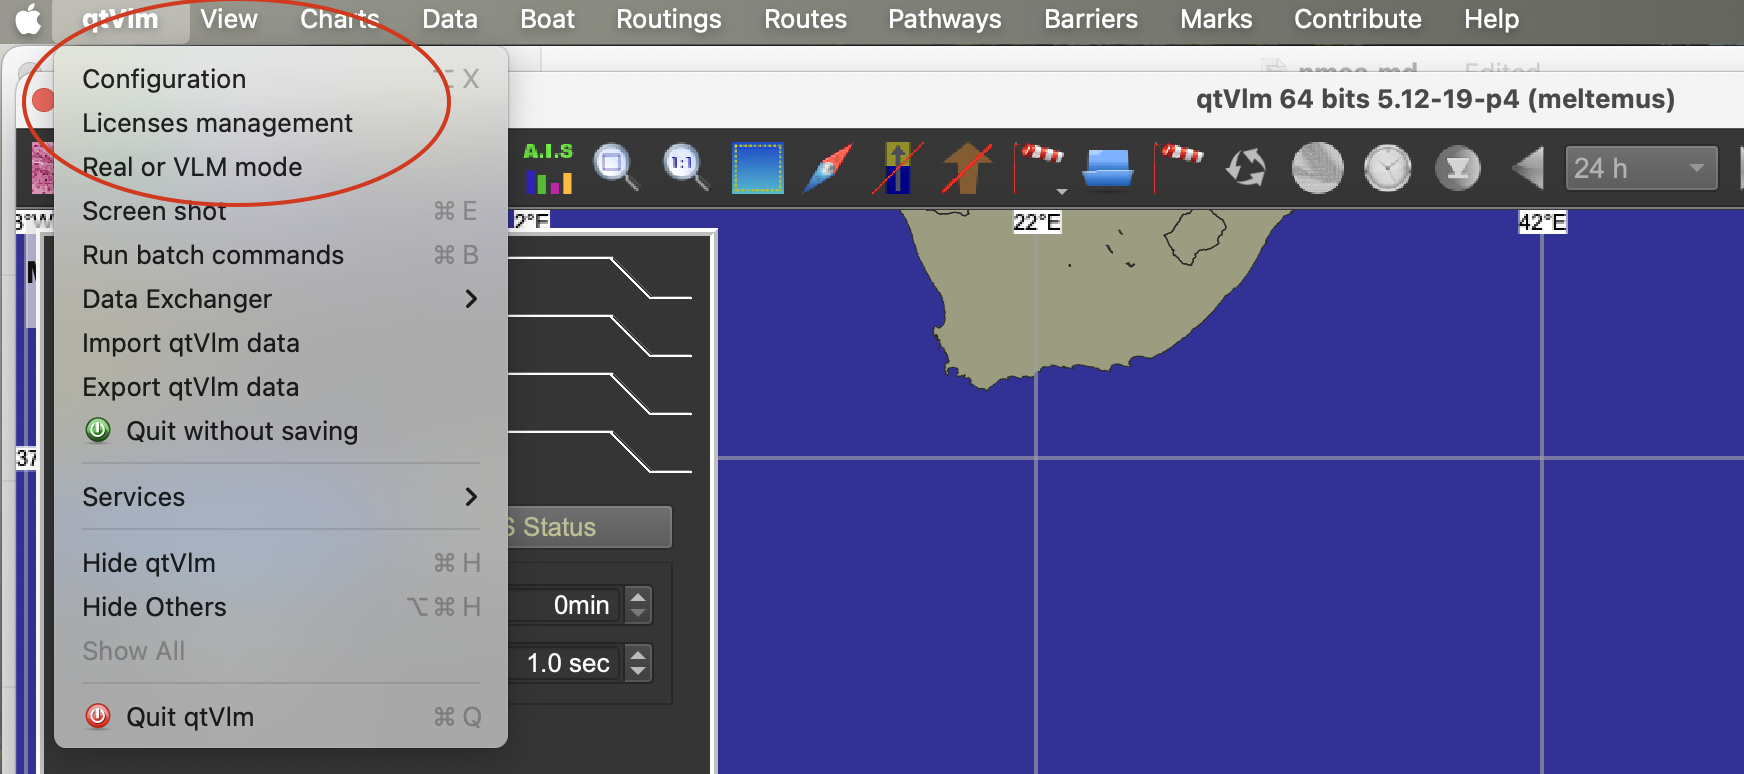
Task: Click the green Quit without saving icon
Action: coord(98,430)
